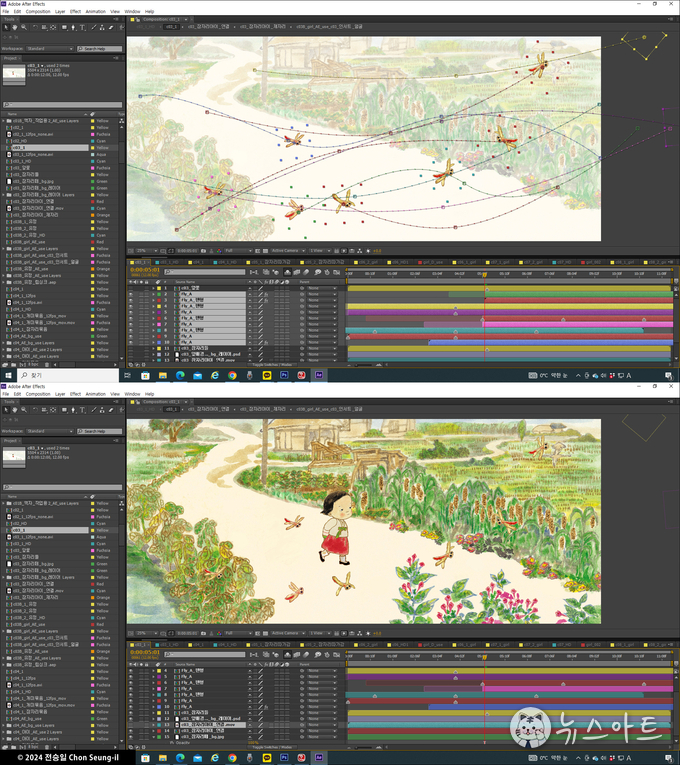Click Yellow label swatch of layer 1 upper timeline
Image resolution: width=680 pixels, height=765 pixels.
pyautogui.click(x=159, y=288)
